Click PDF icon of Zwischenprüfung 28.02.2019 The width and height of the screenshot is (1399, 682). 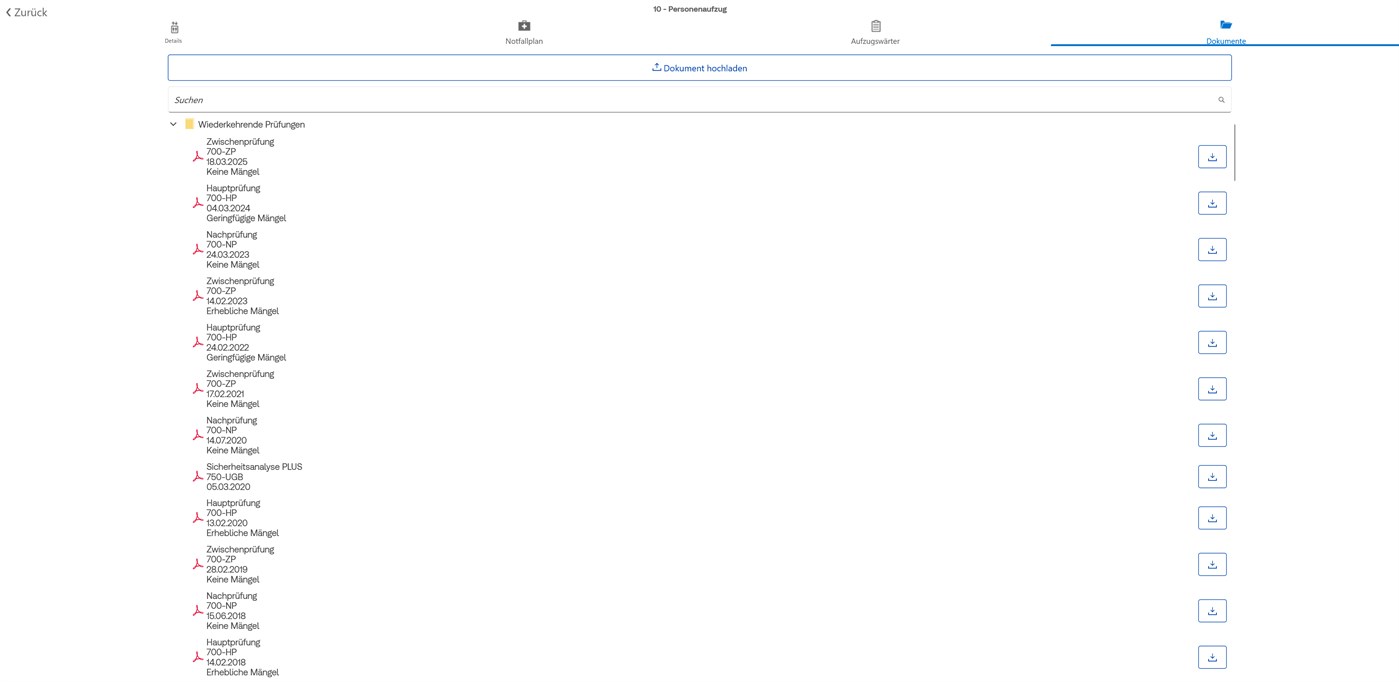point(197,564)
